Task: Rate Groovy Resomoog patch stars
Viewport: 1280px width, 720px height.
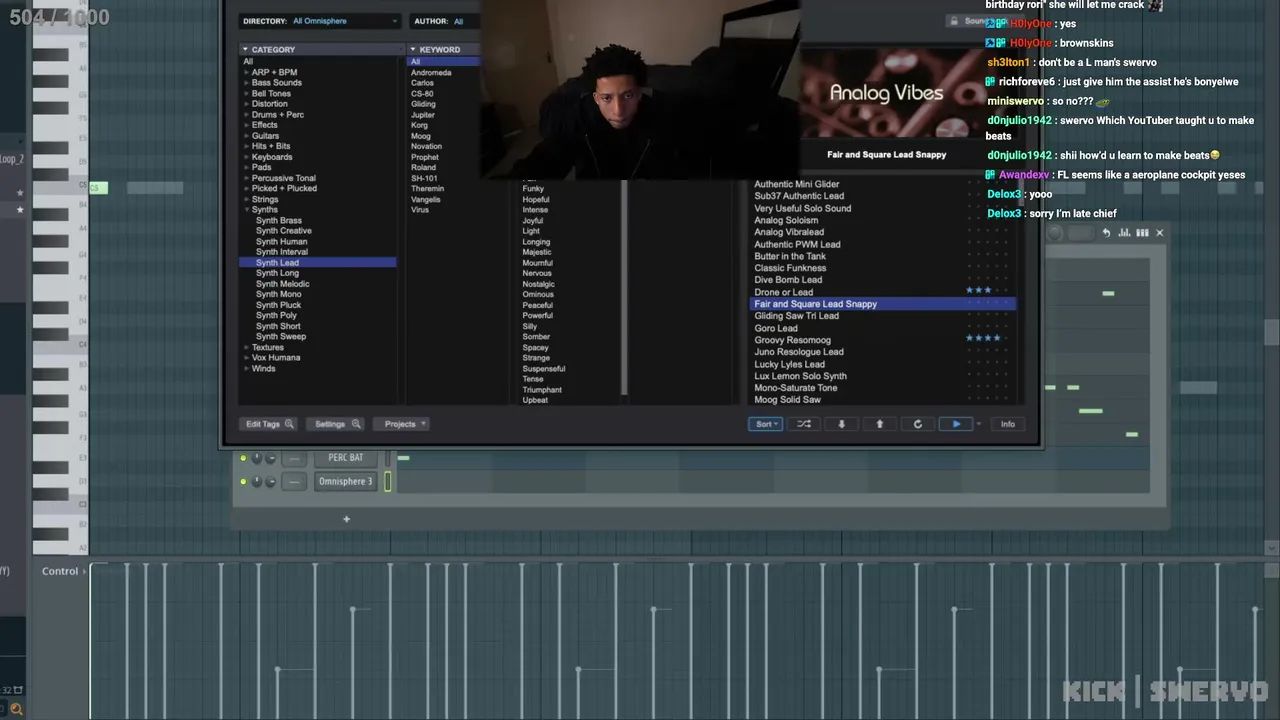Action: coord(985,339)
